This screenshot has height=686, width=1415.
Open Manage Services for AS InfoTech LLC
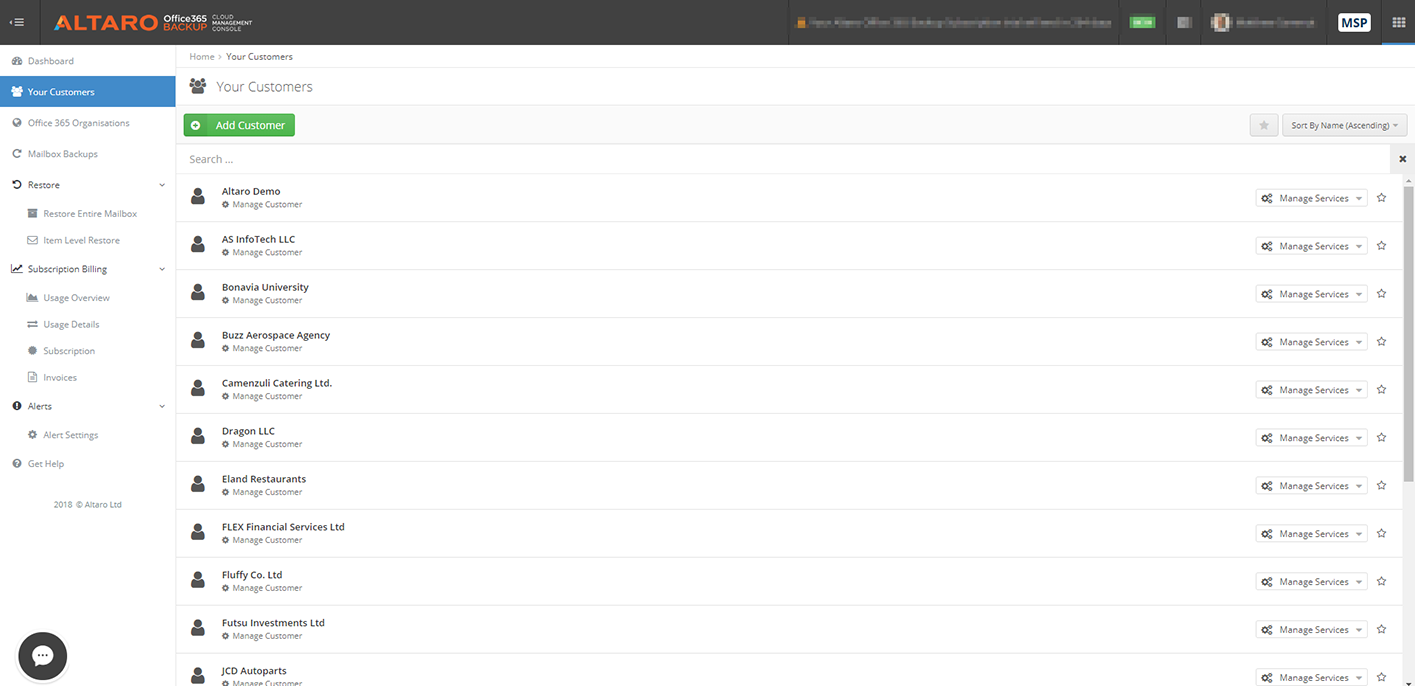tap(1311, 246)
